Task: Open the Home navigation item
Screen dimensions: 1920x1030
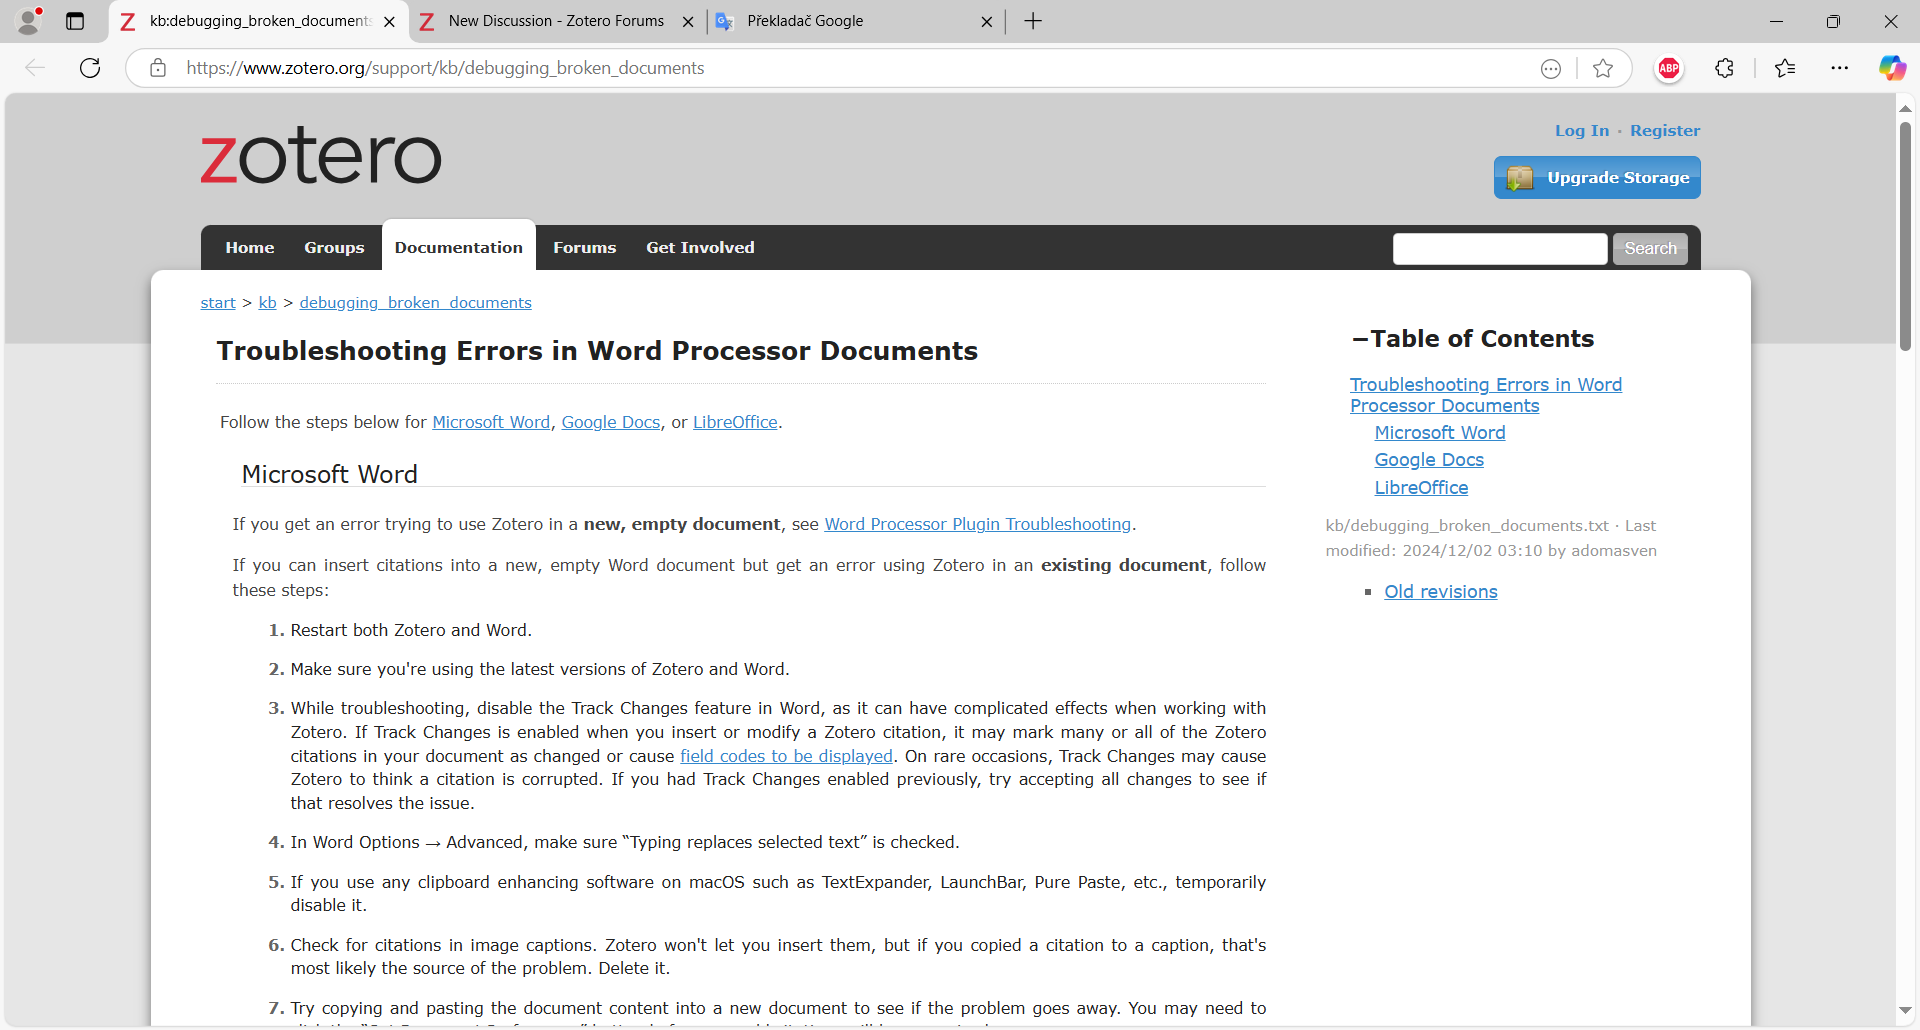Action: (250, 247)
